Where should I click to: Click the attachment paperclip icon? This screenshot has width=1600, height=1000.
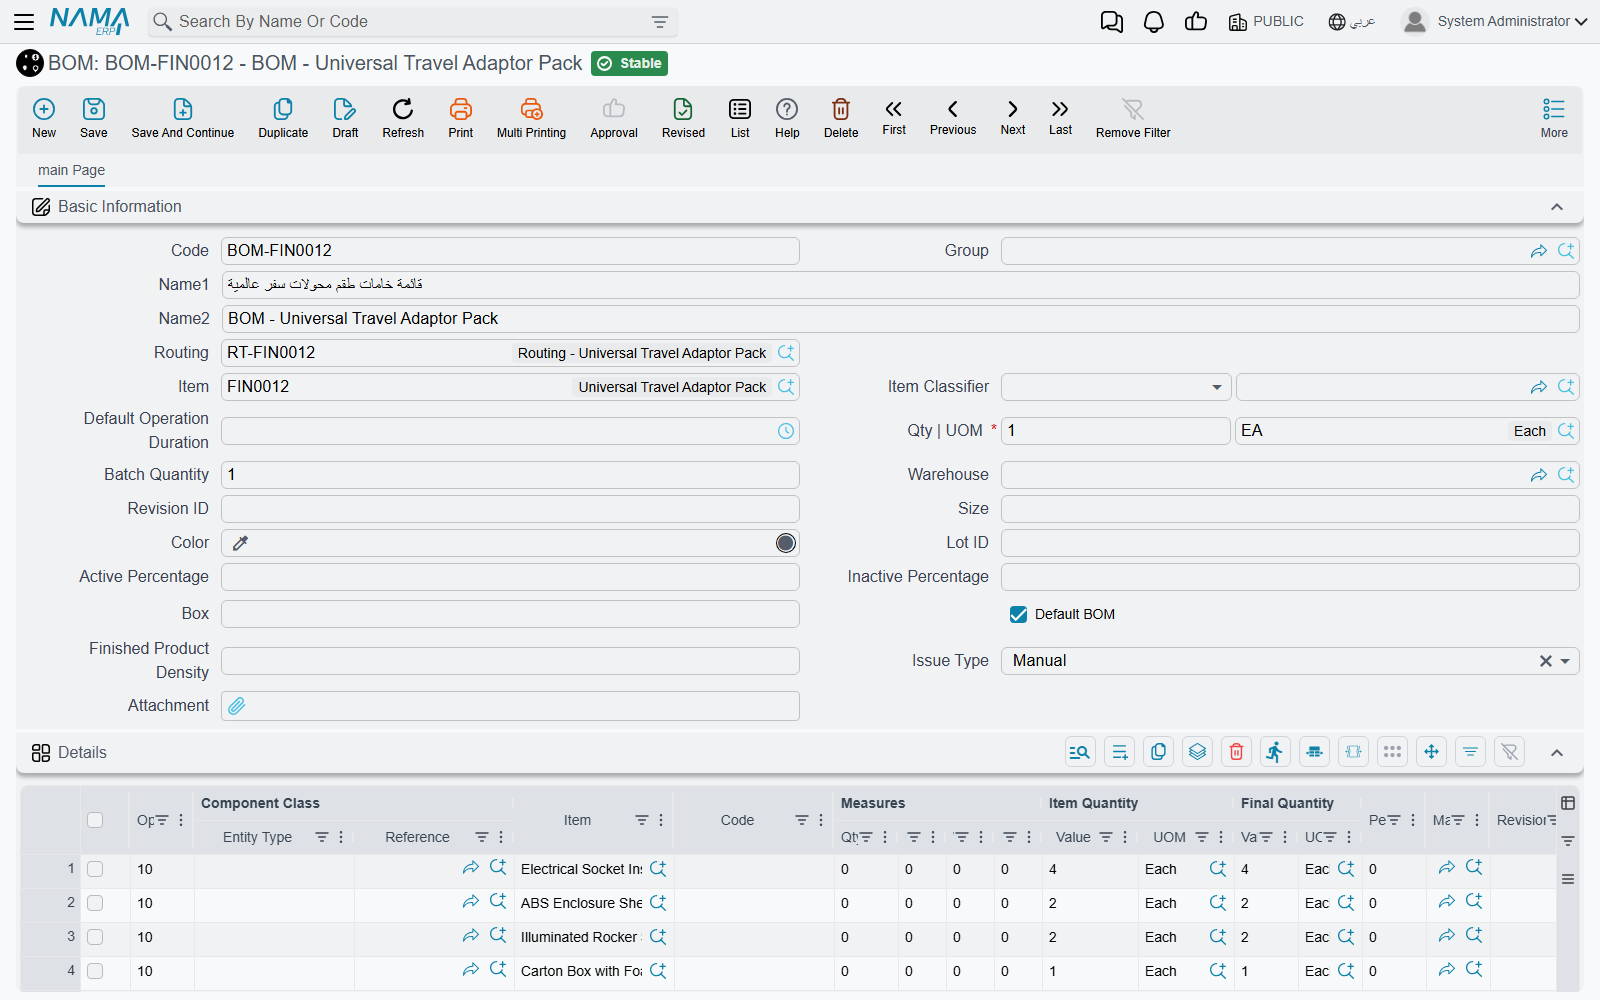[x=237, y=706]
